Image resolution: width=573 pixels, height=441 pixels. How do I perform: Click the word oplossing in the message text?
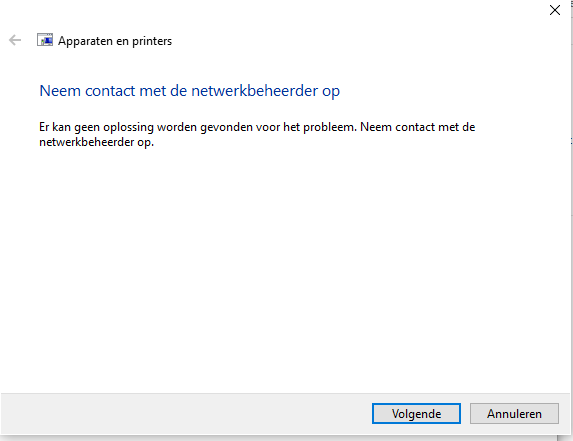[128, 128]
